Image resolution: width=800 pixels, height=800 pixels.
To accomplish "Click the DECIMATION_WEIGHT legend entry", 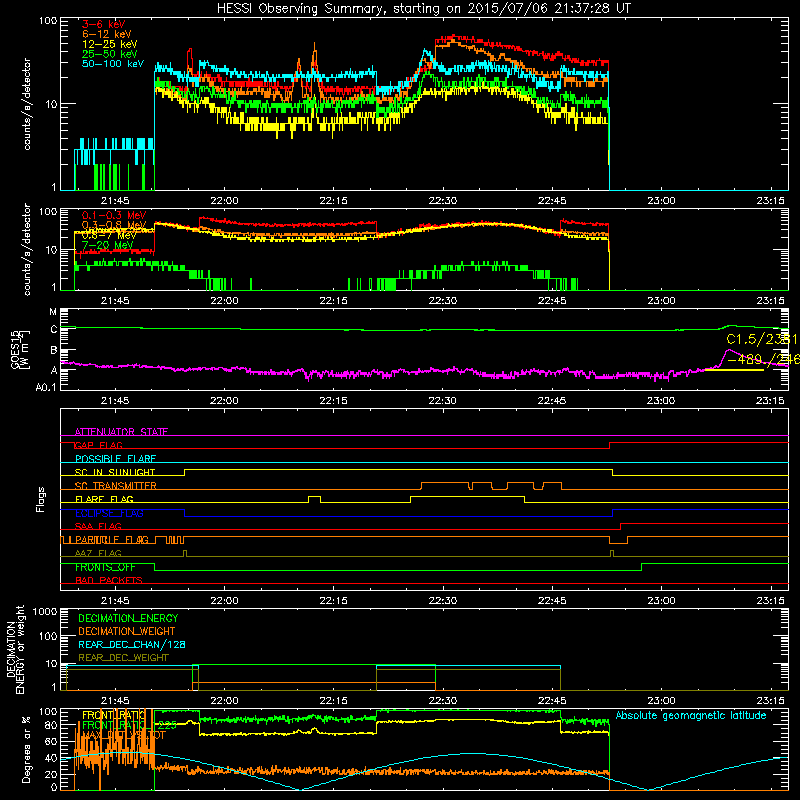I will point(127,631).
